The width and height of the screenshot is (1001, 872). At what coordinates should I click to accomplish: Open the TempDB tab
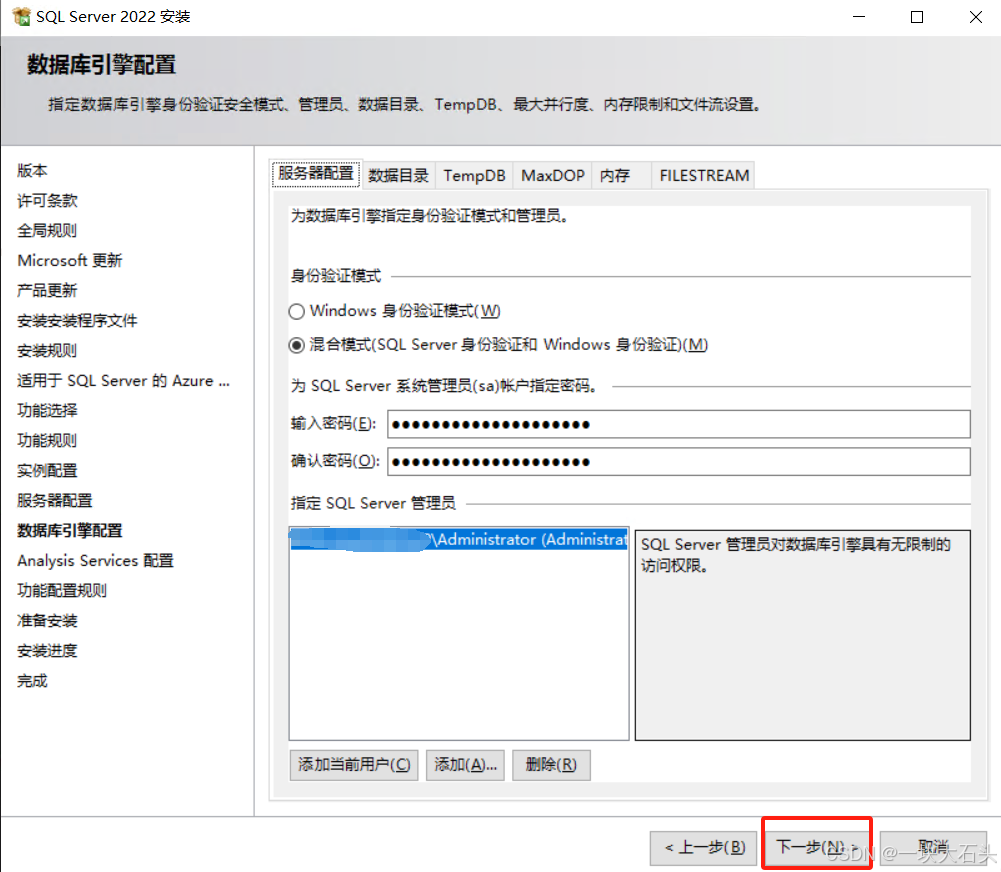tap(474, 176)
